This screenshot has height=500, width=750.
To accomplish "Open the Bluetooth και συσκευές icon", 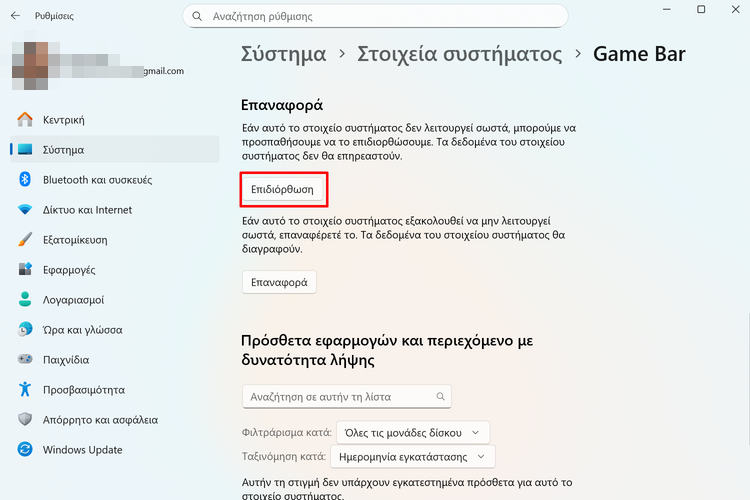I will click(x=26, y=180).
